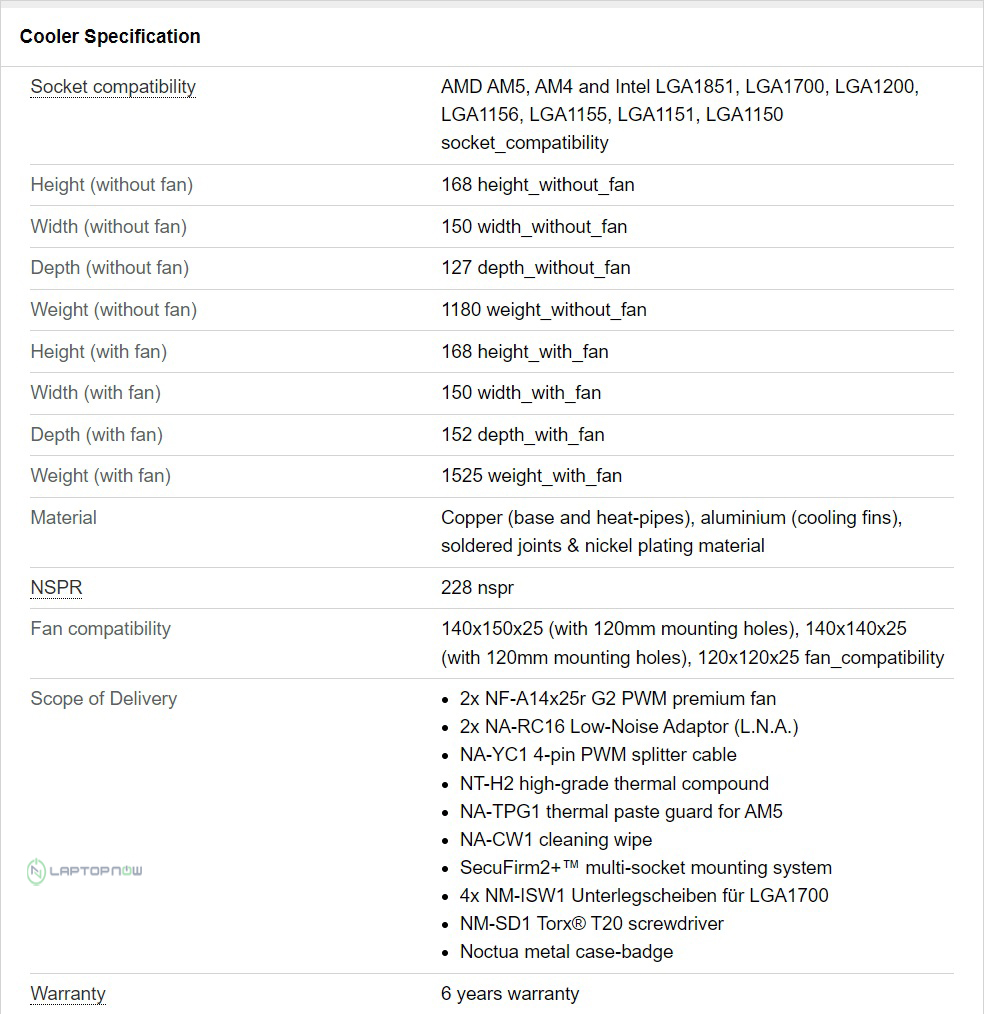Click the Material row label

tap(64, 518)
